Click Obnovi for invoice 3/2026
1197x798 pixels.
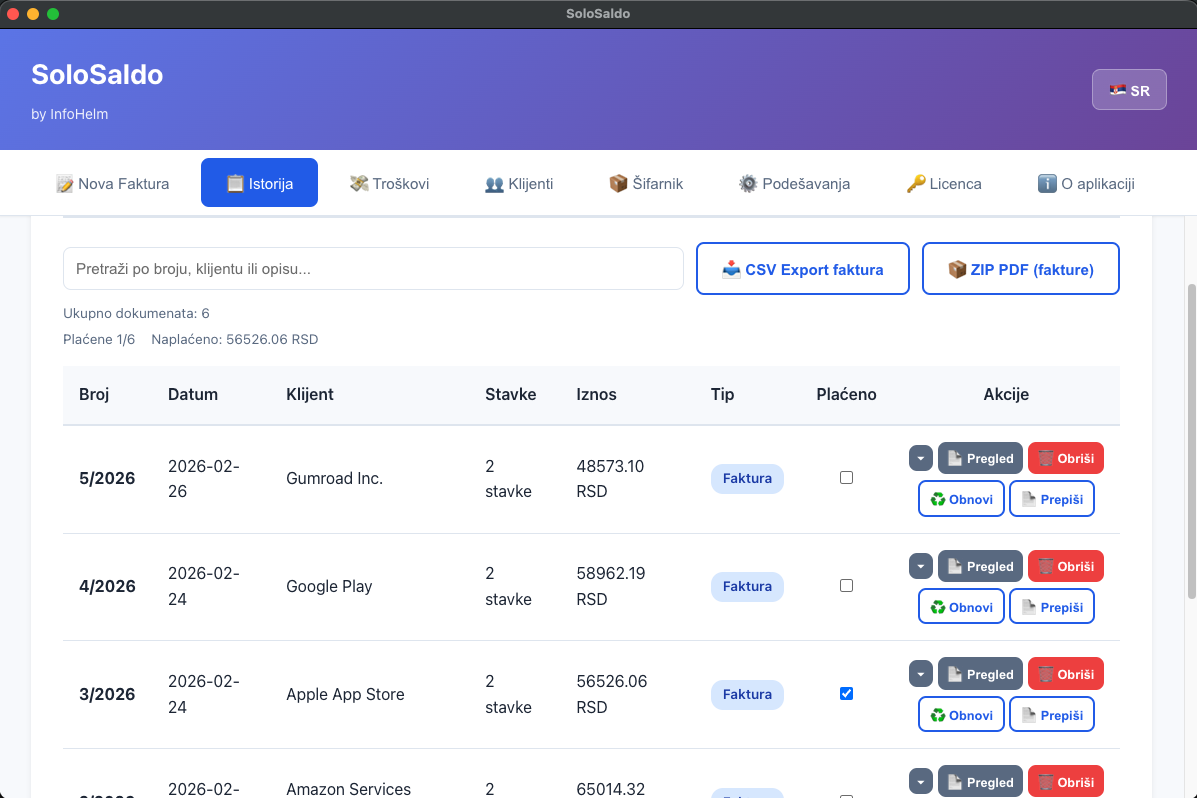(960, 715)
